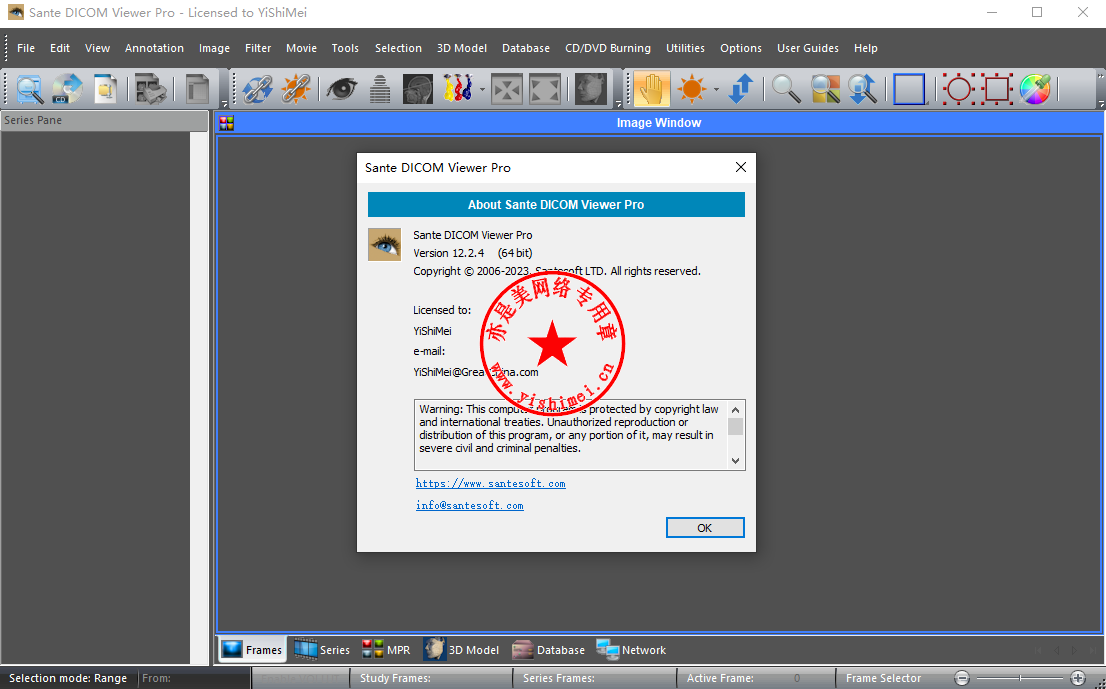The height and width of the screenshot is (689, 1106).
Task: Open the Help menu
Action: tap(865, 48)
